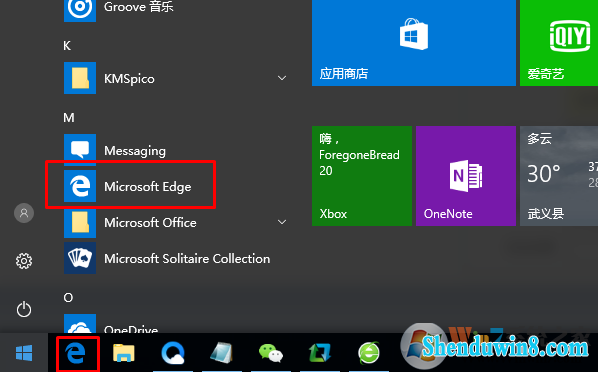Viewport: 598px width, 372px height.
Task: Open File Explorer from the taskbar
Action: point(124,353)
